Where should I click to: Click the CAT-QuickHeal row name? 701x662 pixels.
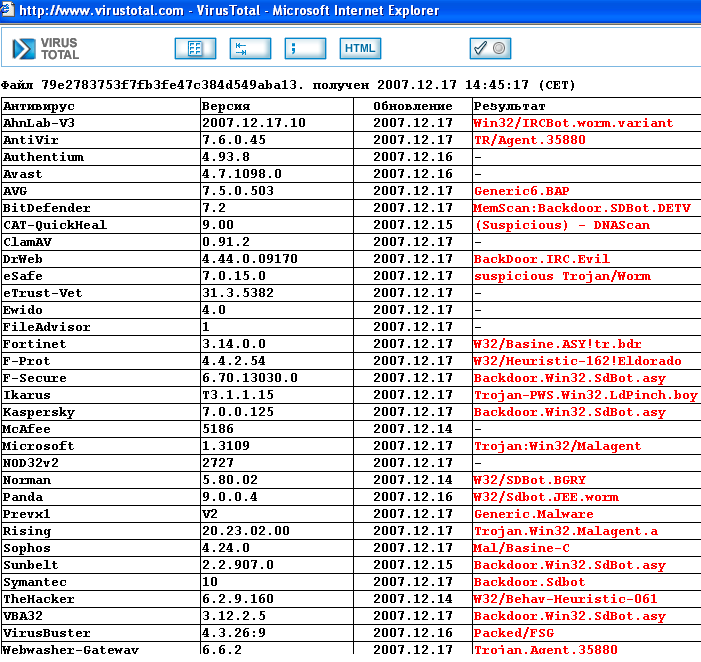click(x=55, y=225)
